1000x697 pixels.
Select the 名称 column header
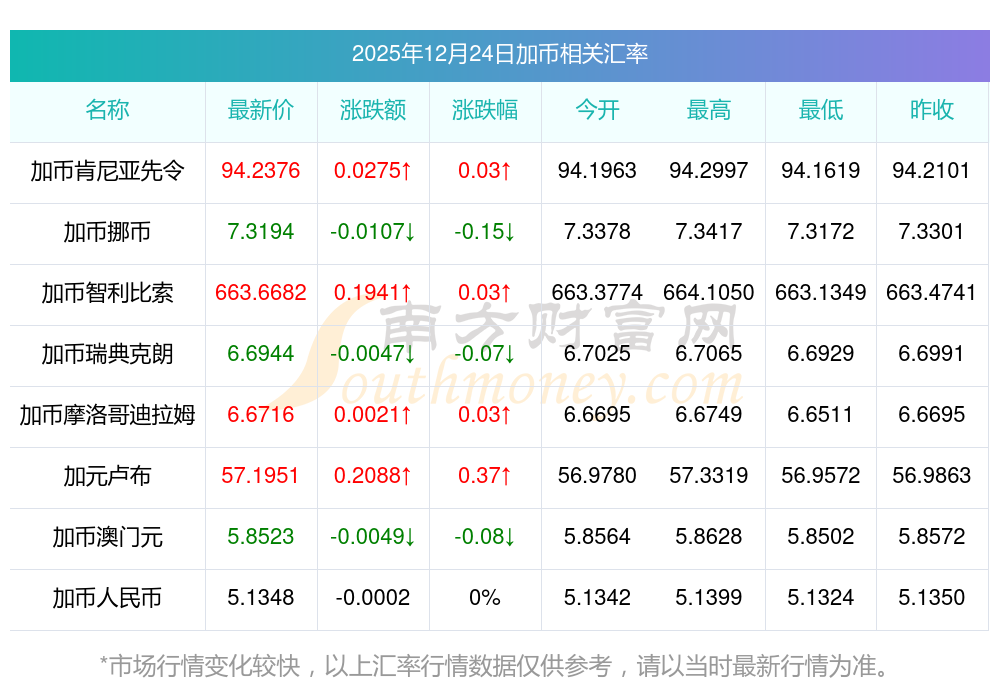click(107, 110)
